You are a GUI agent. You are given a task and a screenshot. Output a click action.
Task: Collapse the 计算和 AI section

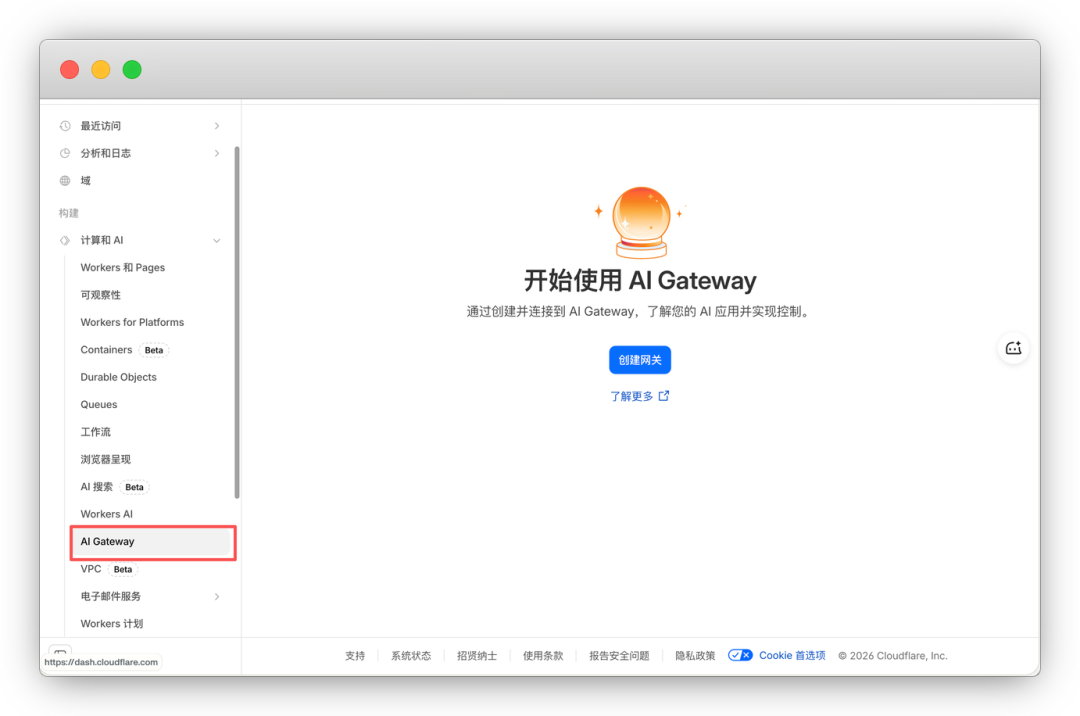click(x=217, y=240)
